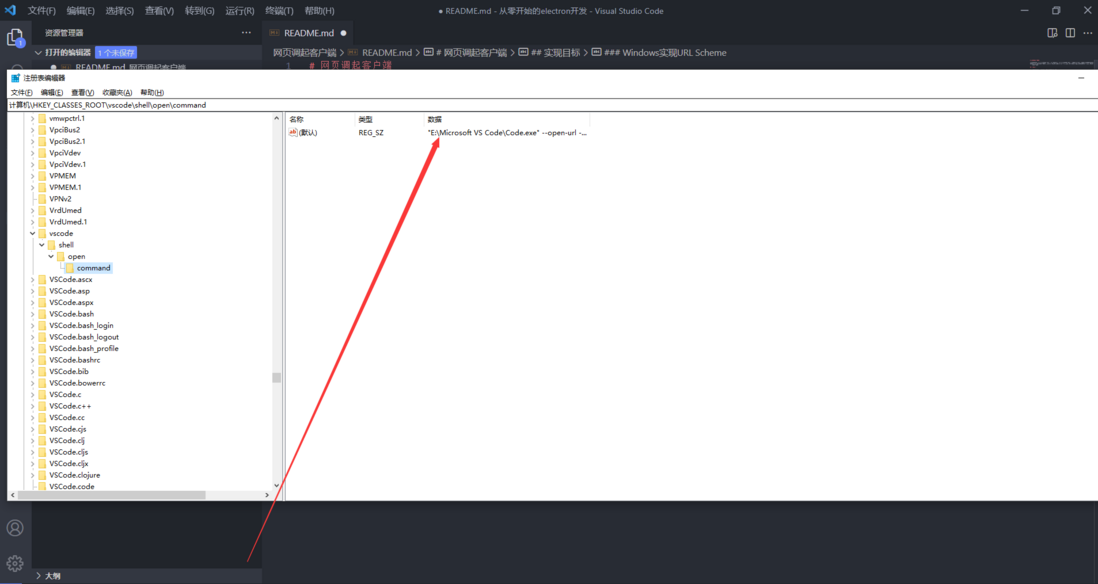Select the command key in registry tree
Image resolution: width=1098 pixels, height=584 pixels.
(94, 268)
